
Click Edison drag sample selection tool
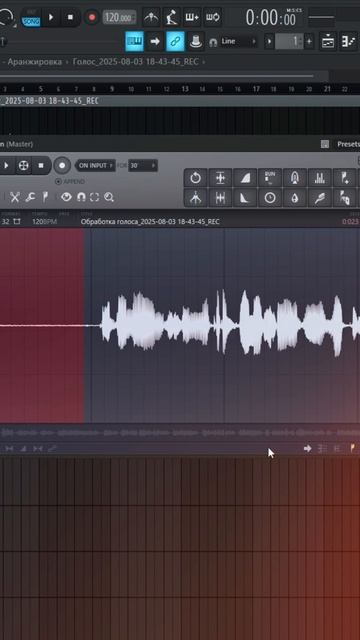[x=344, y=198]
